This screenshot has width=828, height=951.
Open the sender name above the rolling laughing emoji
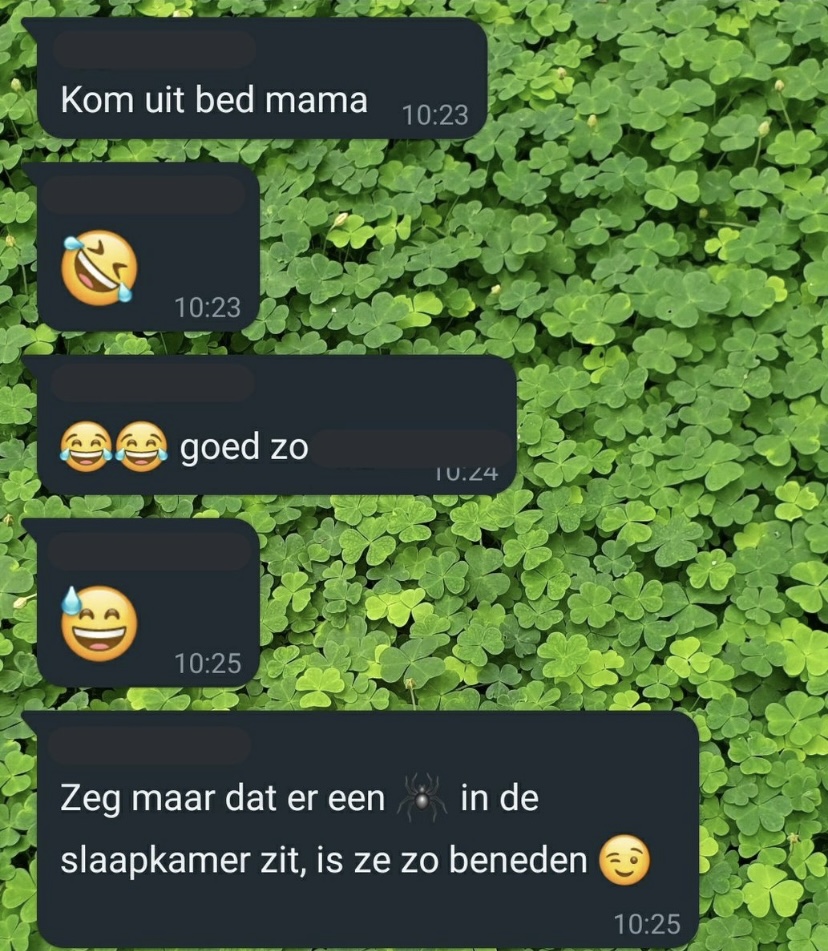(146, 195)
